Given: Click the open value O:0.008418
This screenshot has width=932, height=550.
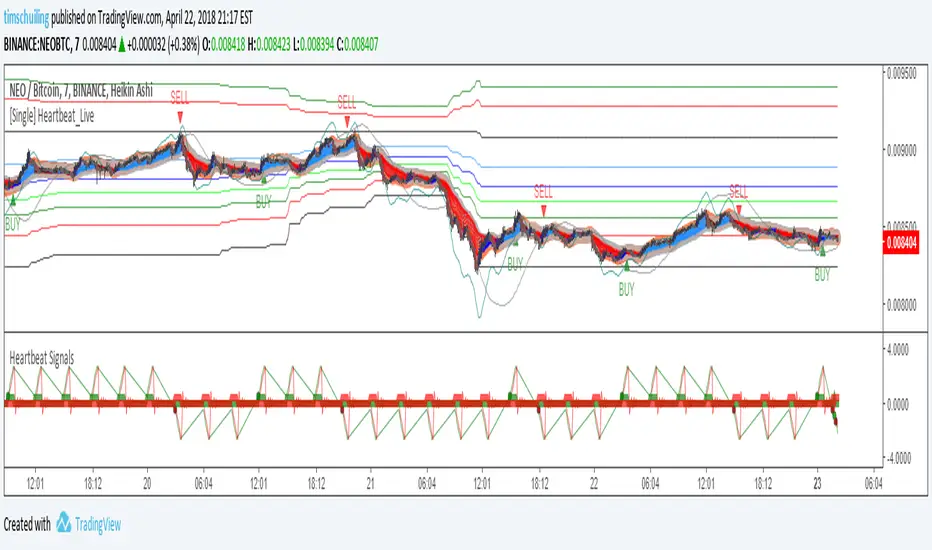Looking at the screenshot, I should [x=223, y=45].
